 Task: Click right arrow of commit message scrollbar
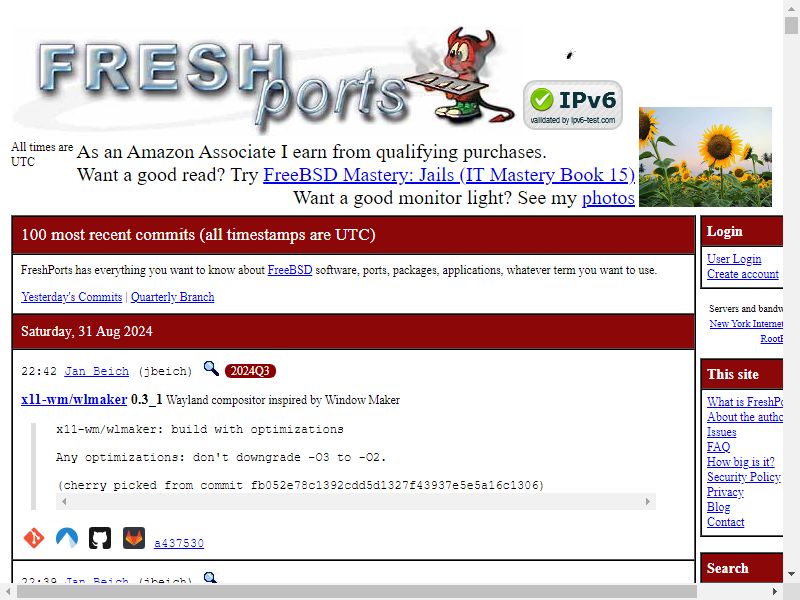click(648, 502)
